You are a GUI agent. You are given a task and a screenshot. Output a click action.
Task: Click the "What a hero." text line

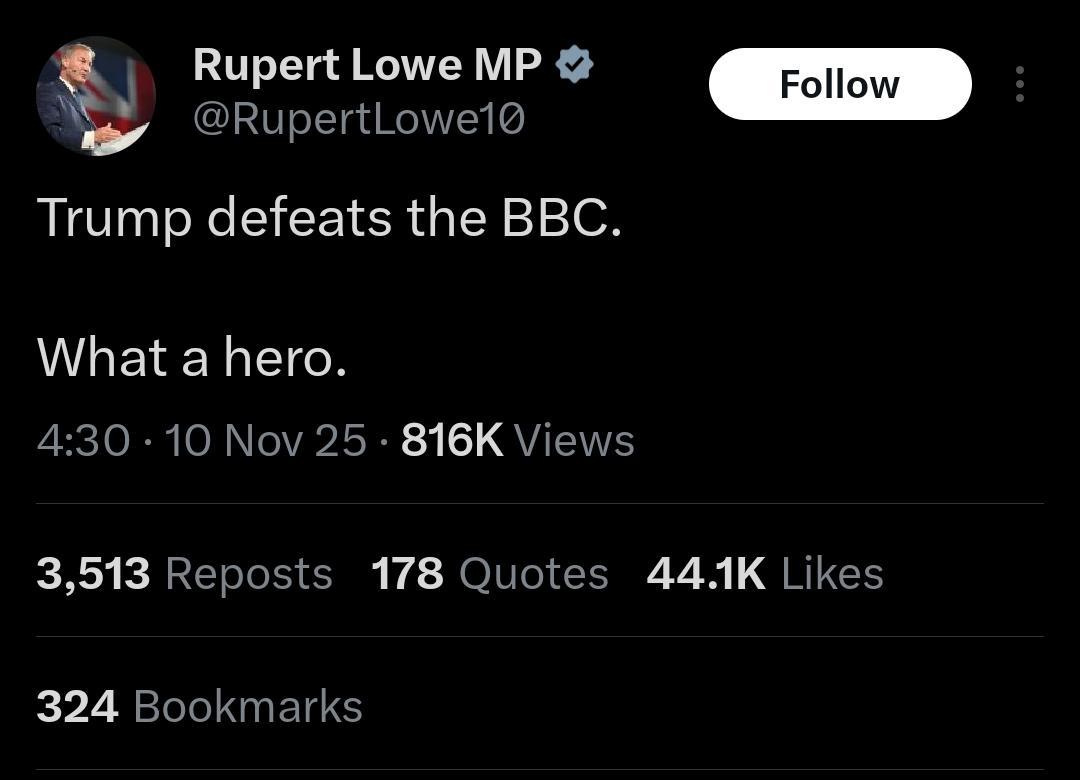tap(192, 357)
